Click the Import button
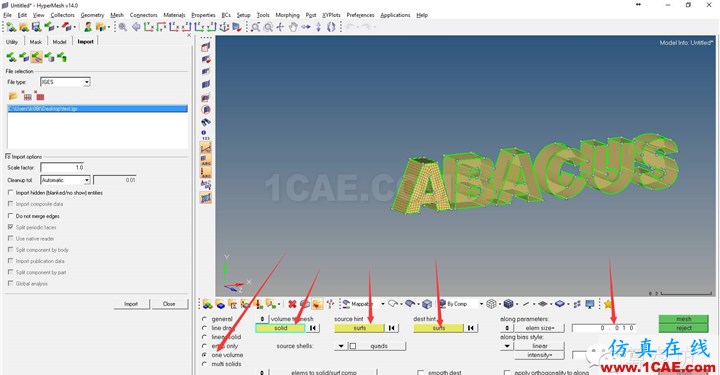 pyautogui.click(x=131, y=304)
